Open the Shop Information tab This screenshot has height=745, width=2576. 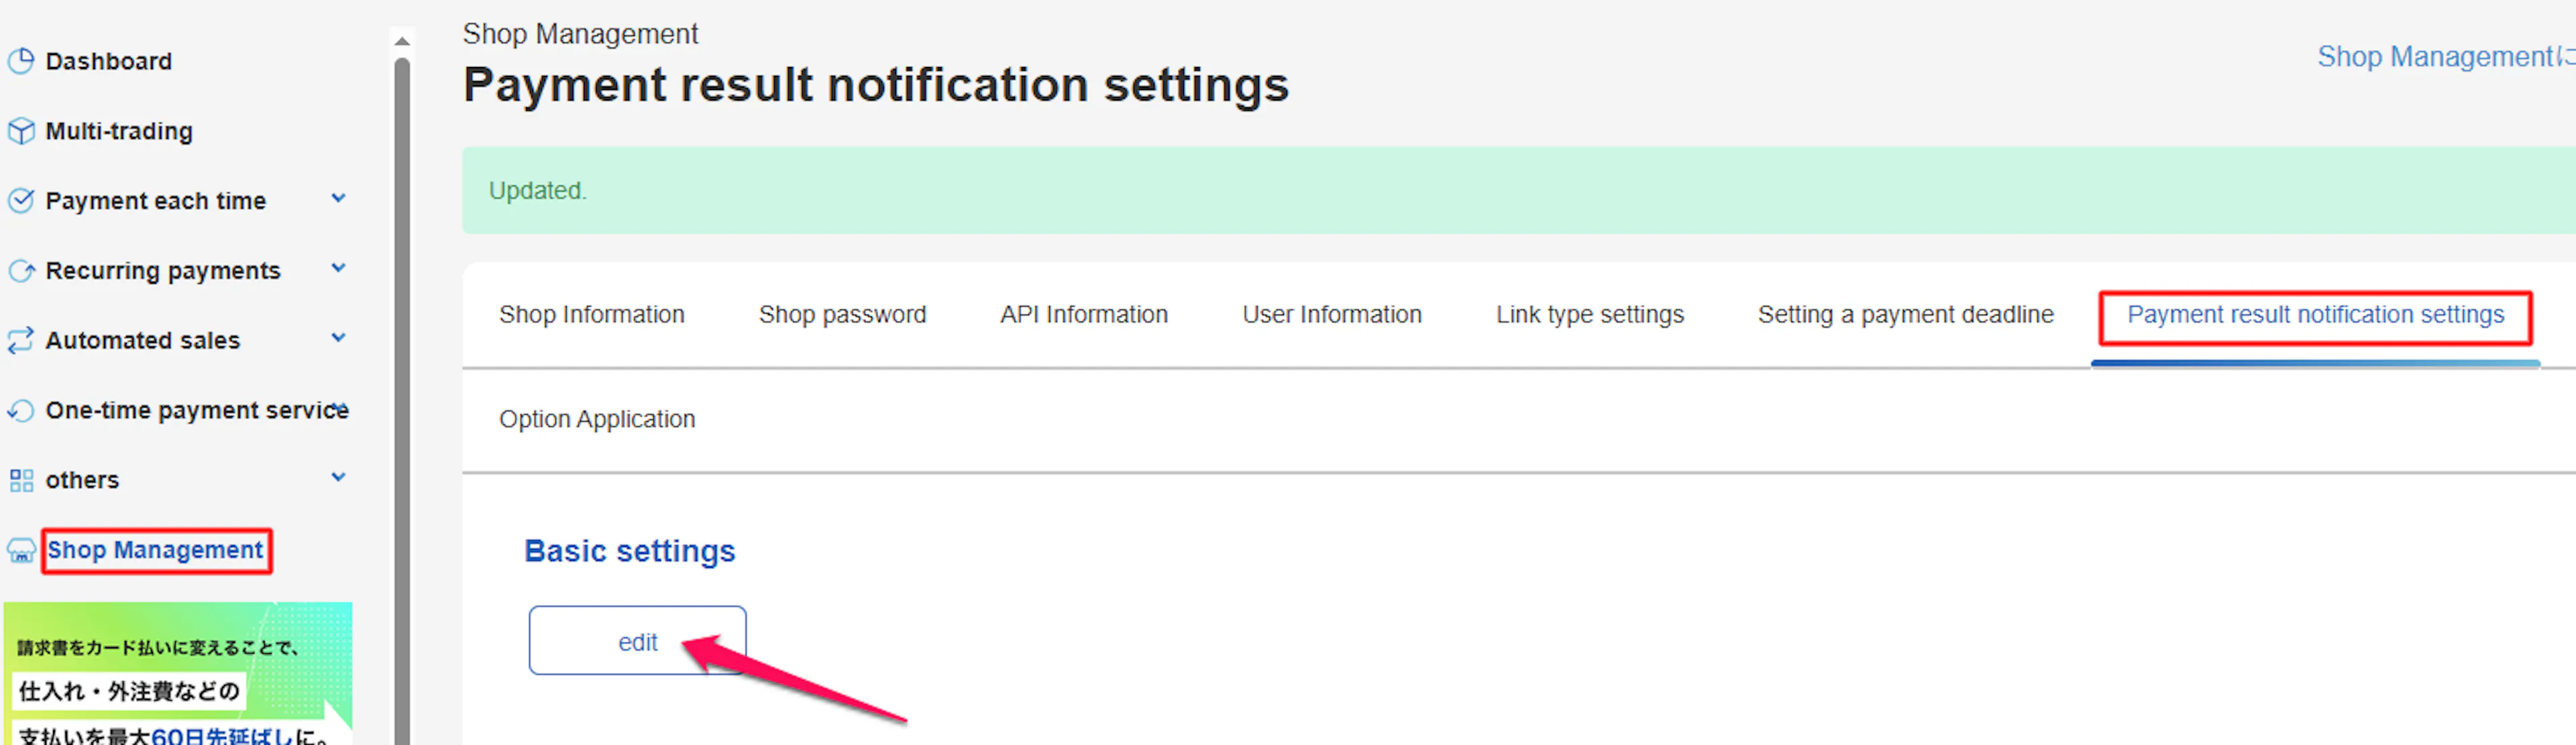pyautogui.click(x=592, y=315)
